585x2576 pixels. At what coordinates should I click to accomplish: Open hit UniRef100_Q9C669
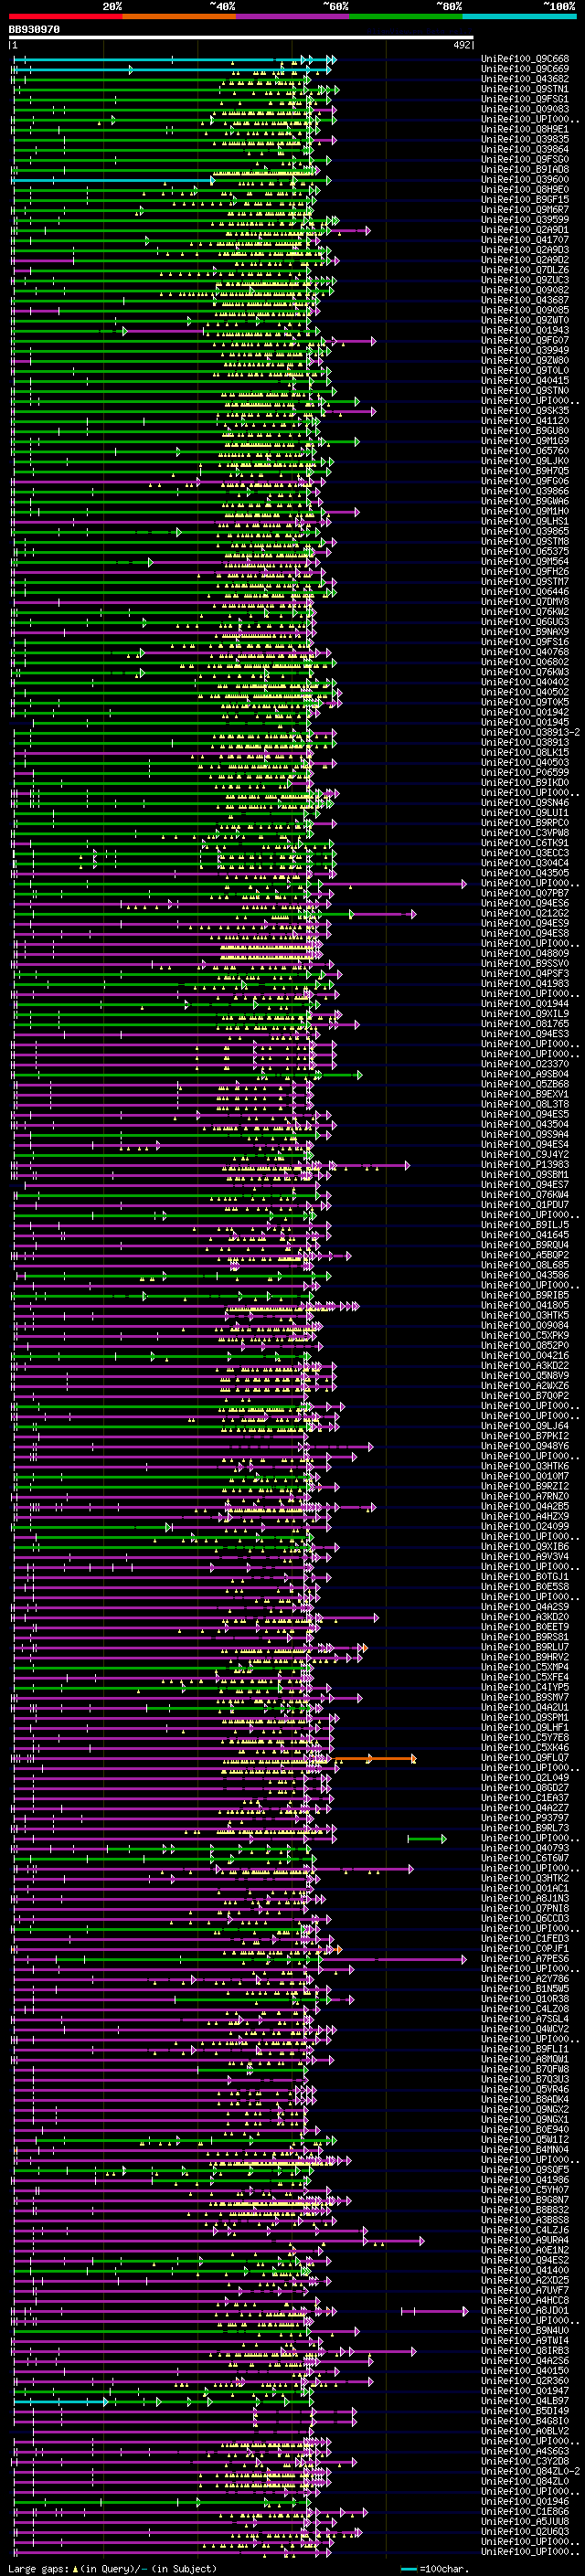[525, 69]
